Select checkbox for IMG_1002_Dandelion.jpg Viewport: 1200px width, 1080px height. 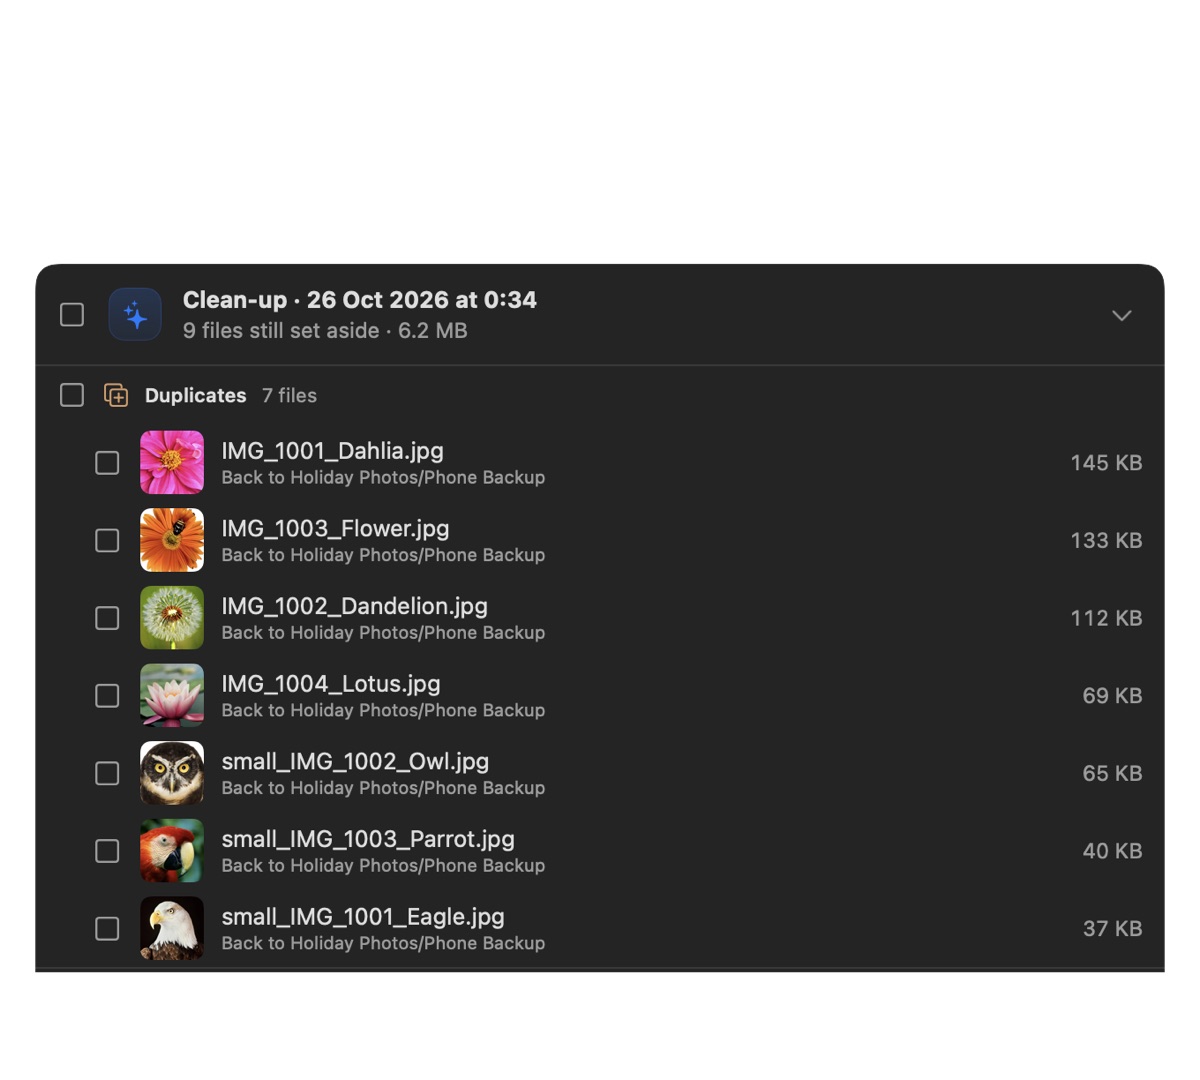107,618
